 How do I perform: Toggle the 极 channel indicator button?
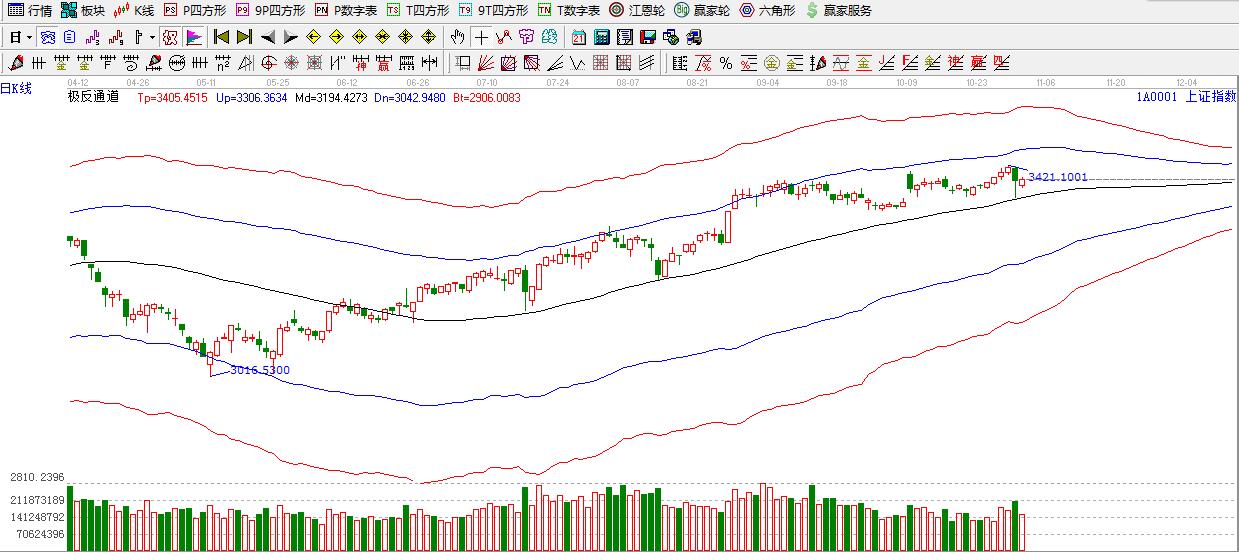(x=170, y=38)
